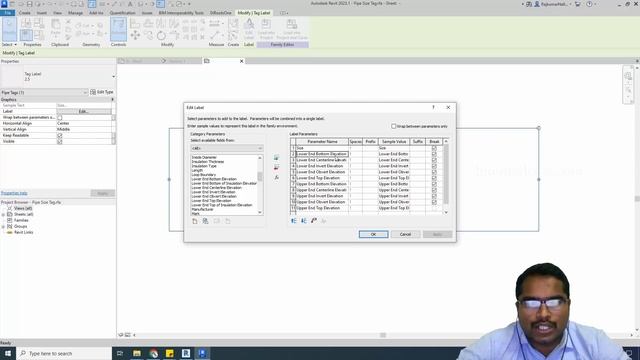640x360 pixels.
Task: Click the Rotate tool in Modify panel
Action: [x=161, y=35]
